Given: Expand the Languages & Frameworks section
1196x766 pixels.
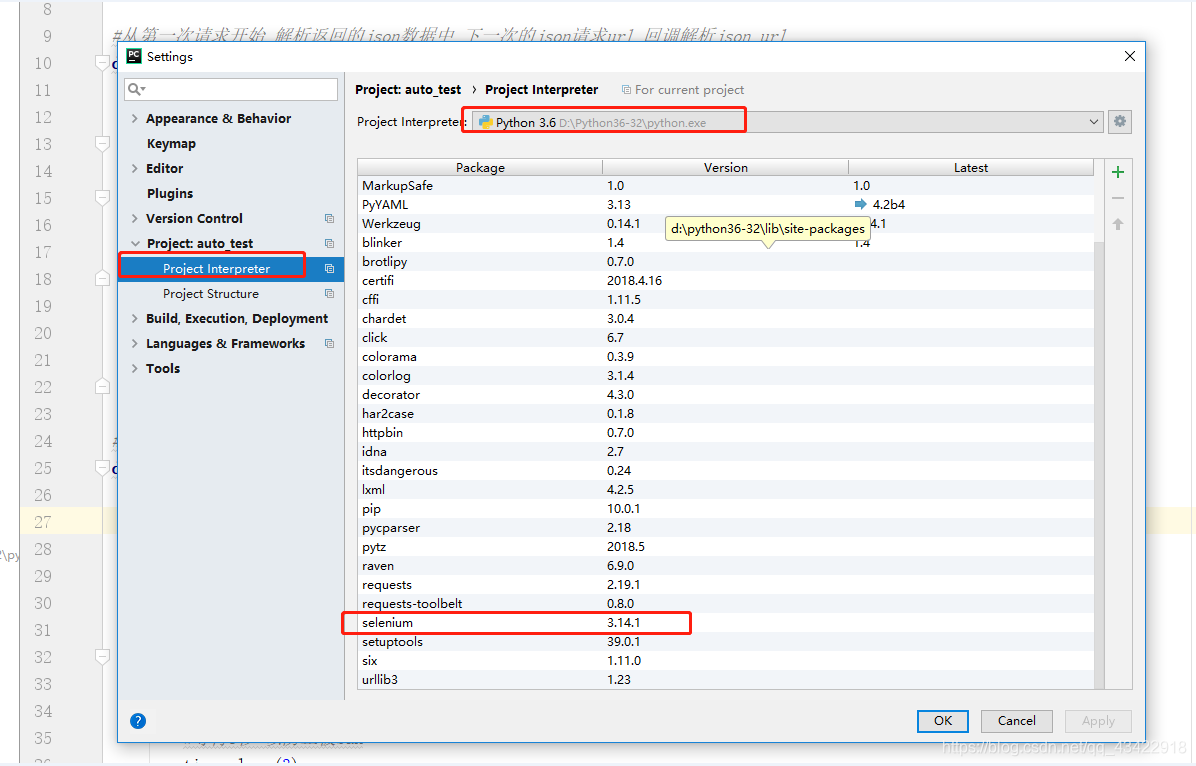Looking at the screenshot, I should tap(135, 343).
